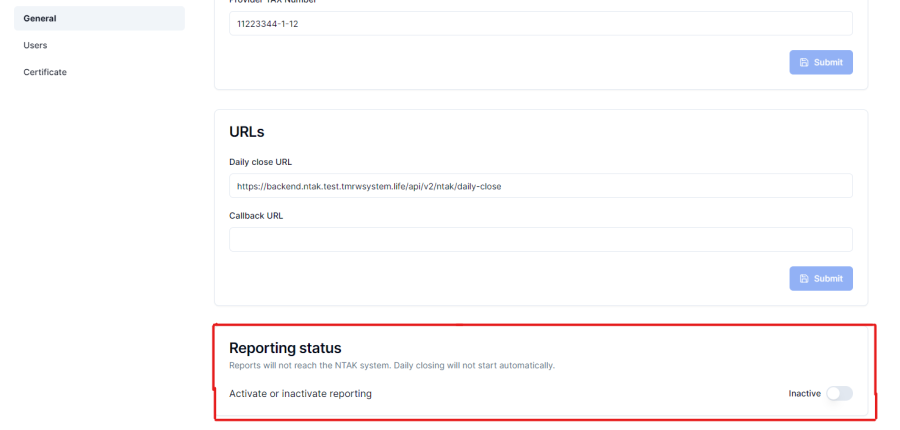
Task: Click the Reporting status heading
Action: pyautogui.click(x=285, y=347)
